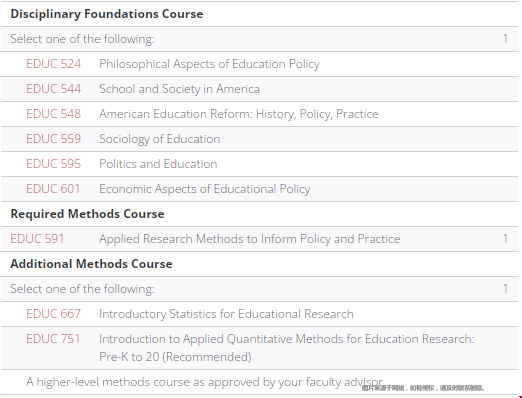Click School and Society in America title
The image size is (522, 398).
pyautogui.click(x=179, y=89)
